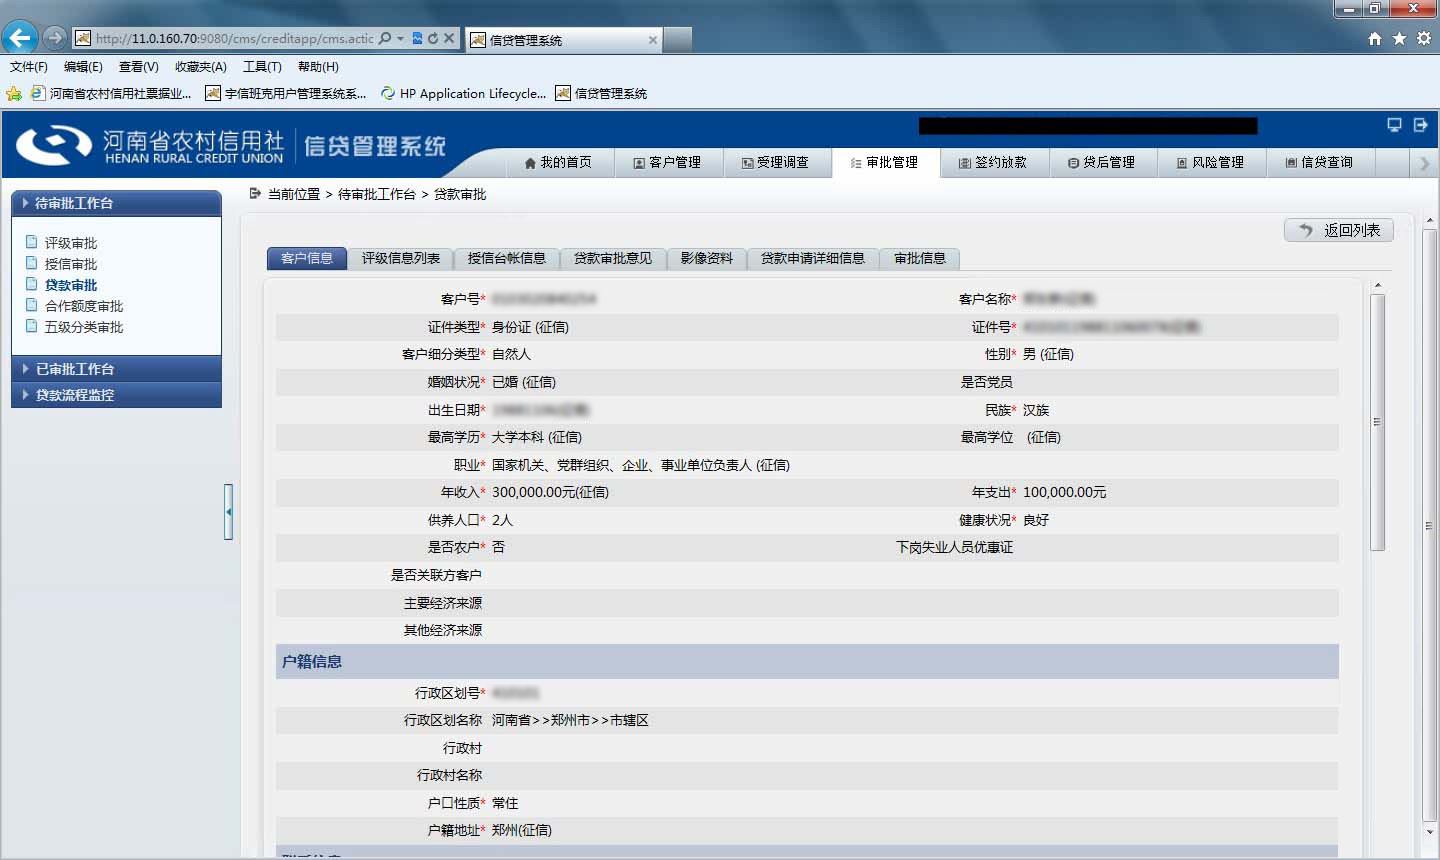The width and height of the screenshot is (1440, 860).
Task: Click 户籍信息 section header
Action: click(x=807, y=661)
